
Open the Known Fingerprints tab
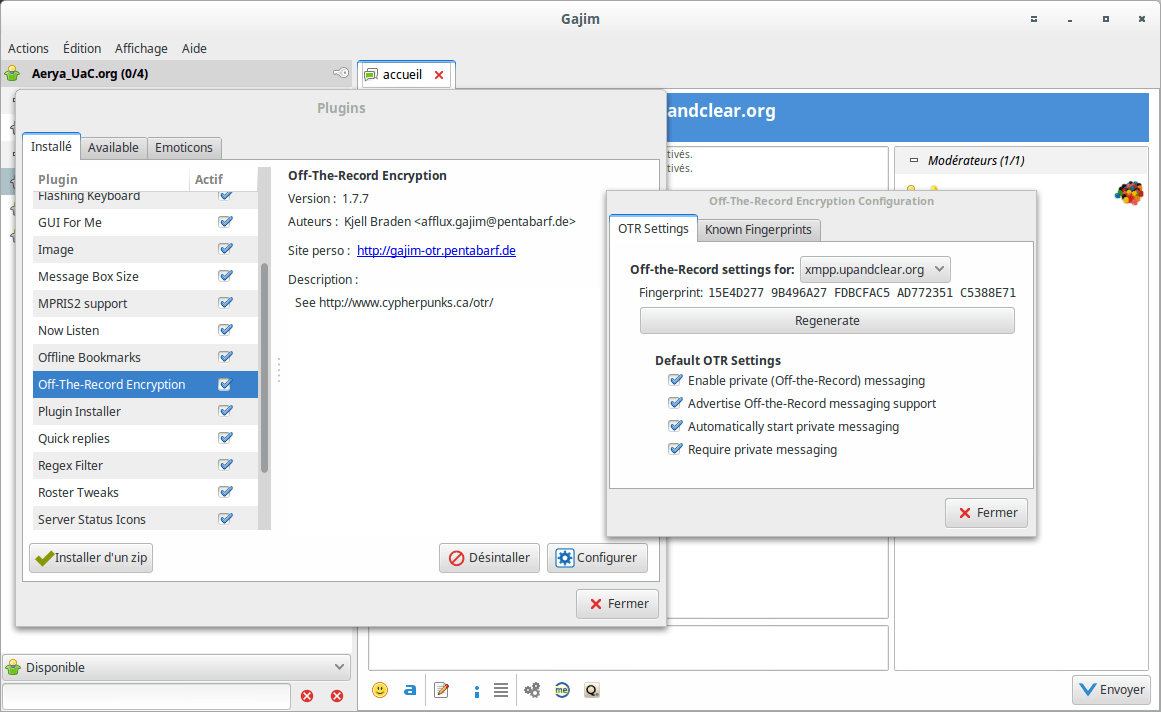point(758,229)
